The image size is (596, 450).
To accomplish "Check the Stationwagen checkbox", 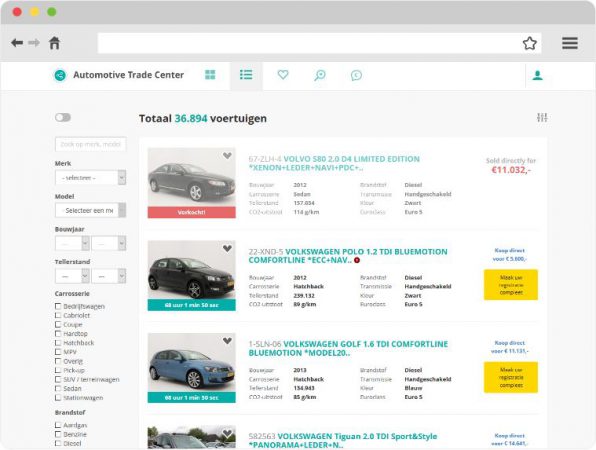I will (x=58, y=397).
